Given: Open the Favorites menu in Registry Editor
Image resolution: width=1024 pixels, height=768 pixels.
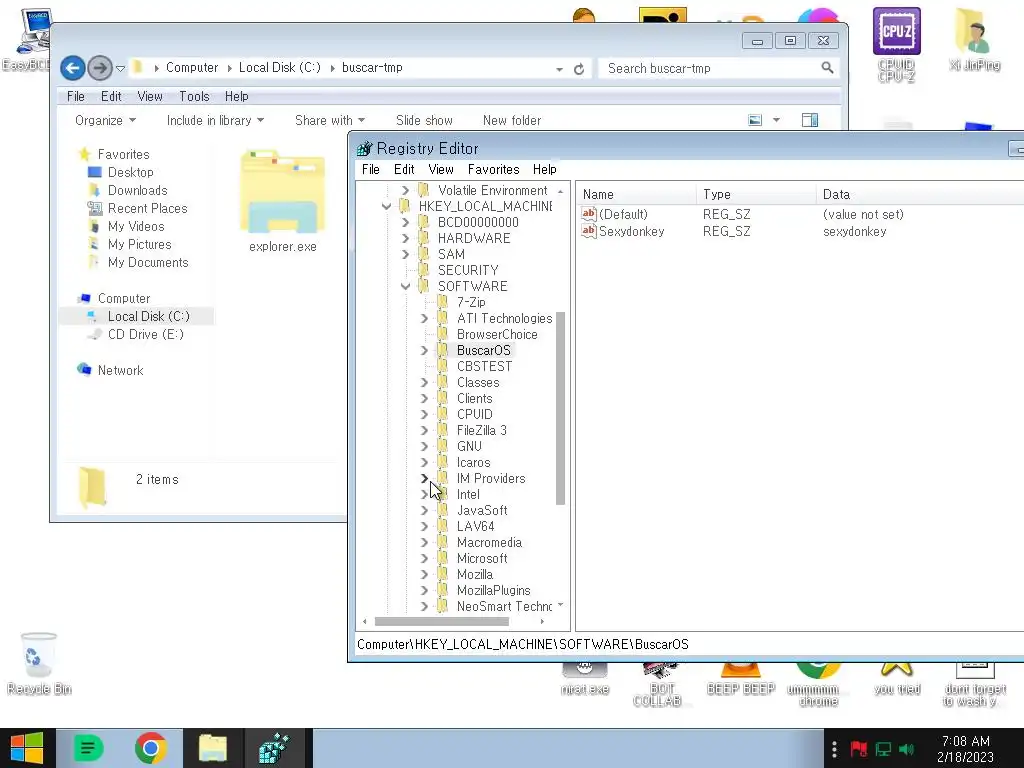Looking at the screenshot, I should pyautogui.click(x=493, y=170).
